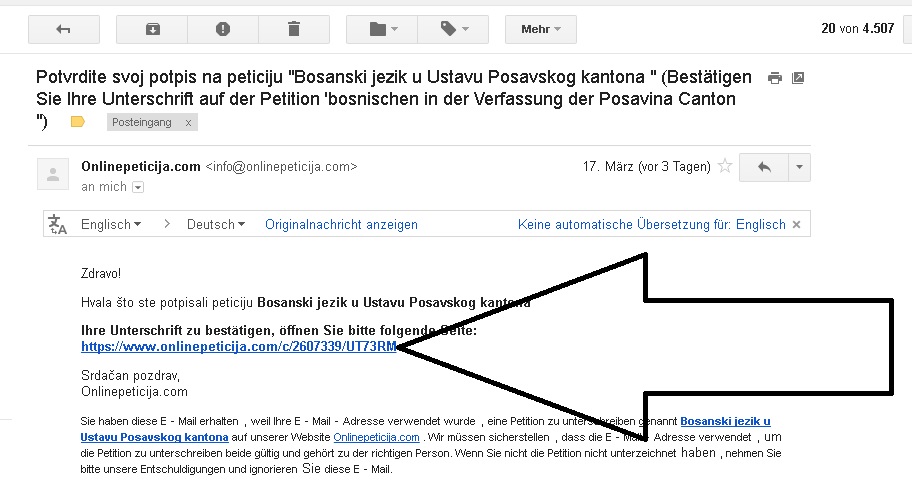This screenshot has height=502, width=912.
Task: Show details dropdown next to 'an mich'
Action: 138,187
